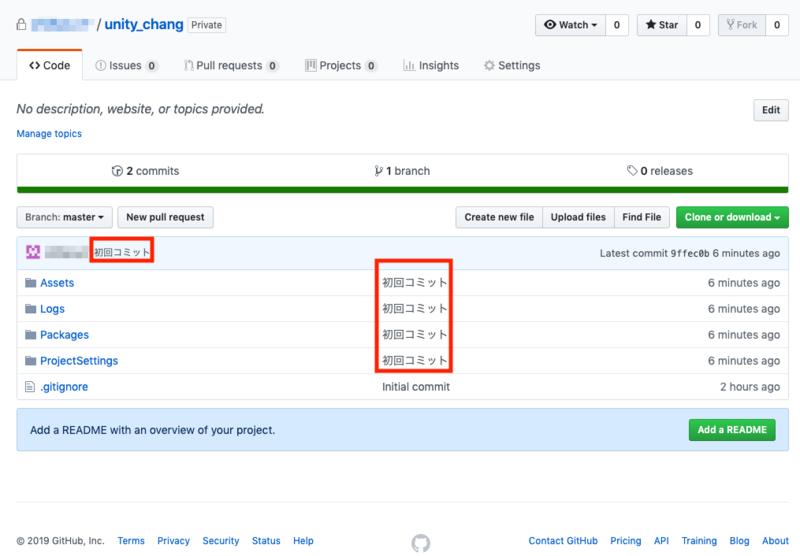This screenshot has height=556, width=800.
Task: Click Upload files button
Action: tap(578, 217)
